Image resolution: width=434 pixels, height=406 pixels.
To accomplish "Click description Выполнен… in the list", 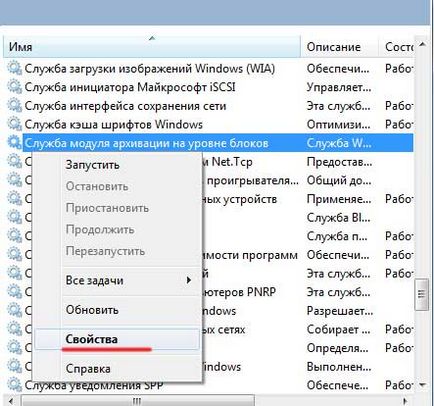I will (x=339, y=367).
